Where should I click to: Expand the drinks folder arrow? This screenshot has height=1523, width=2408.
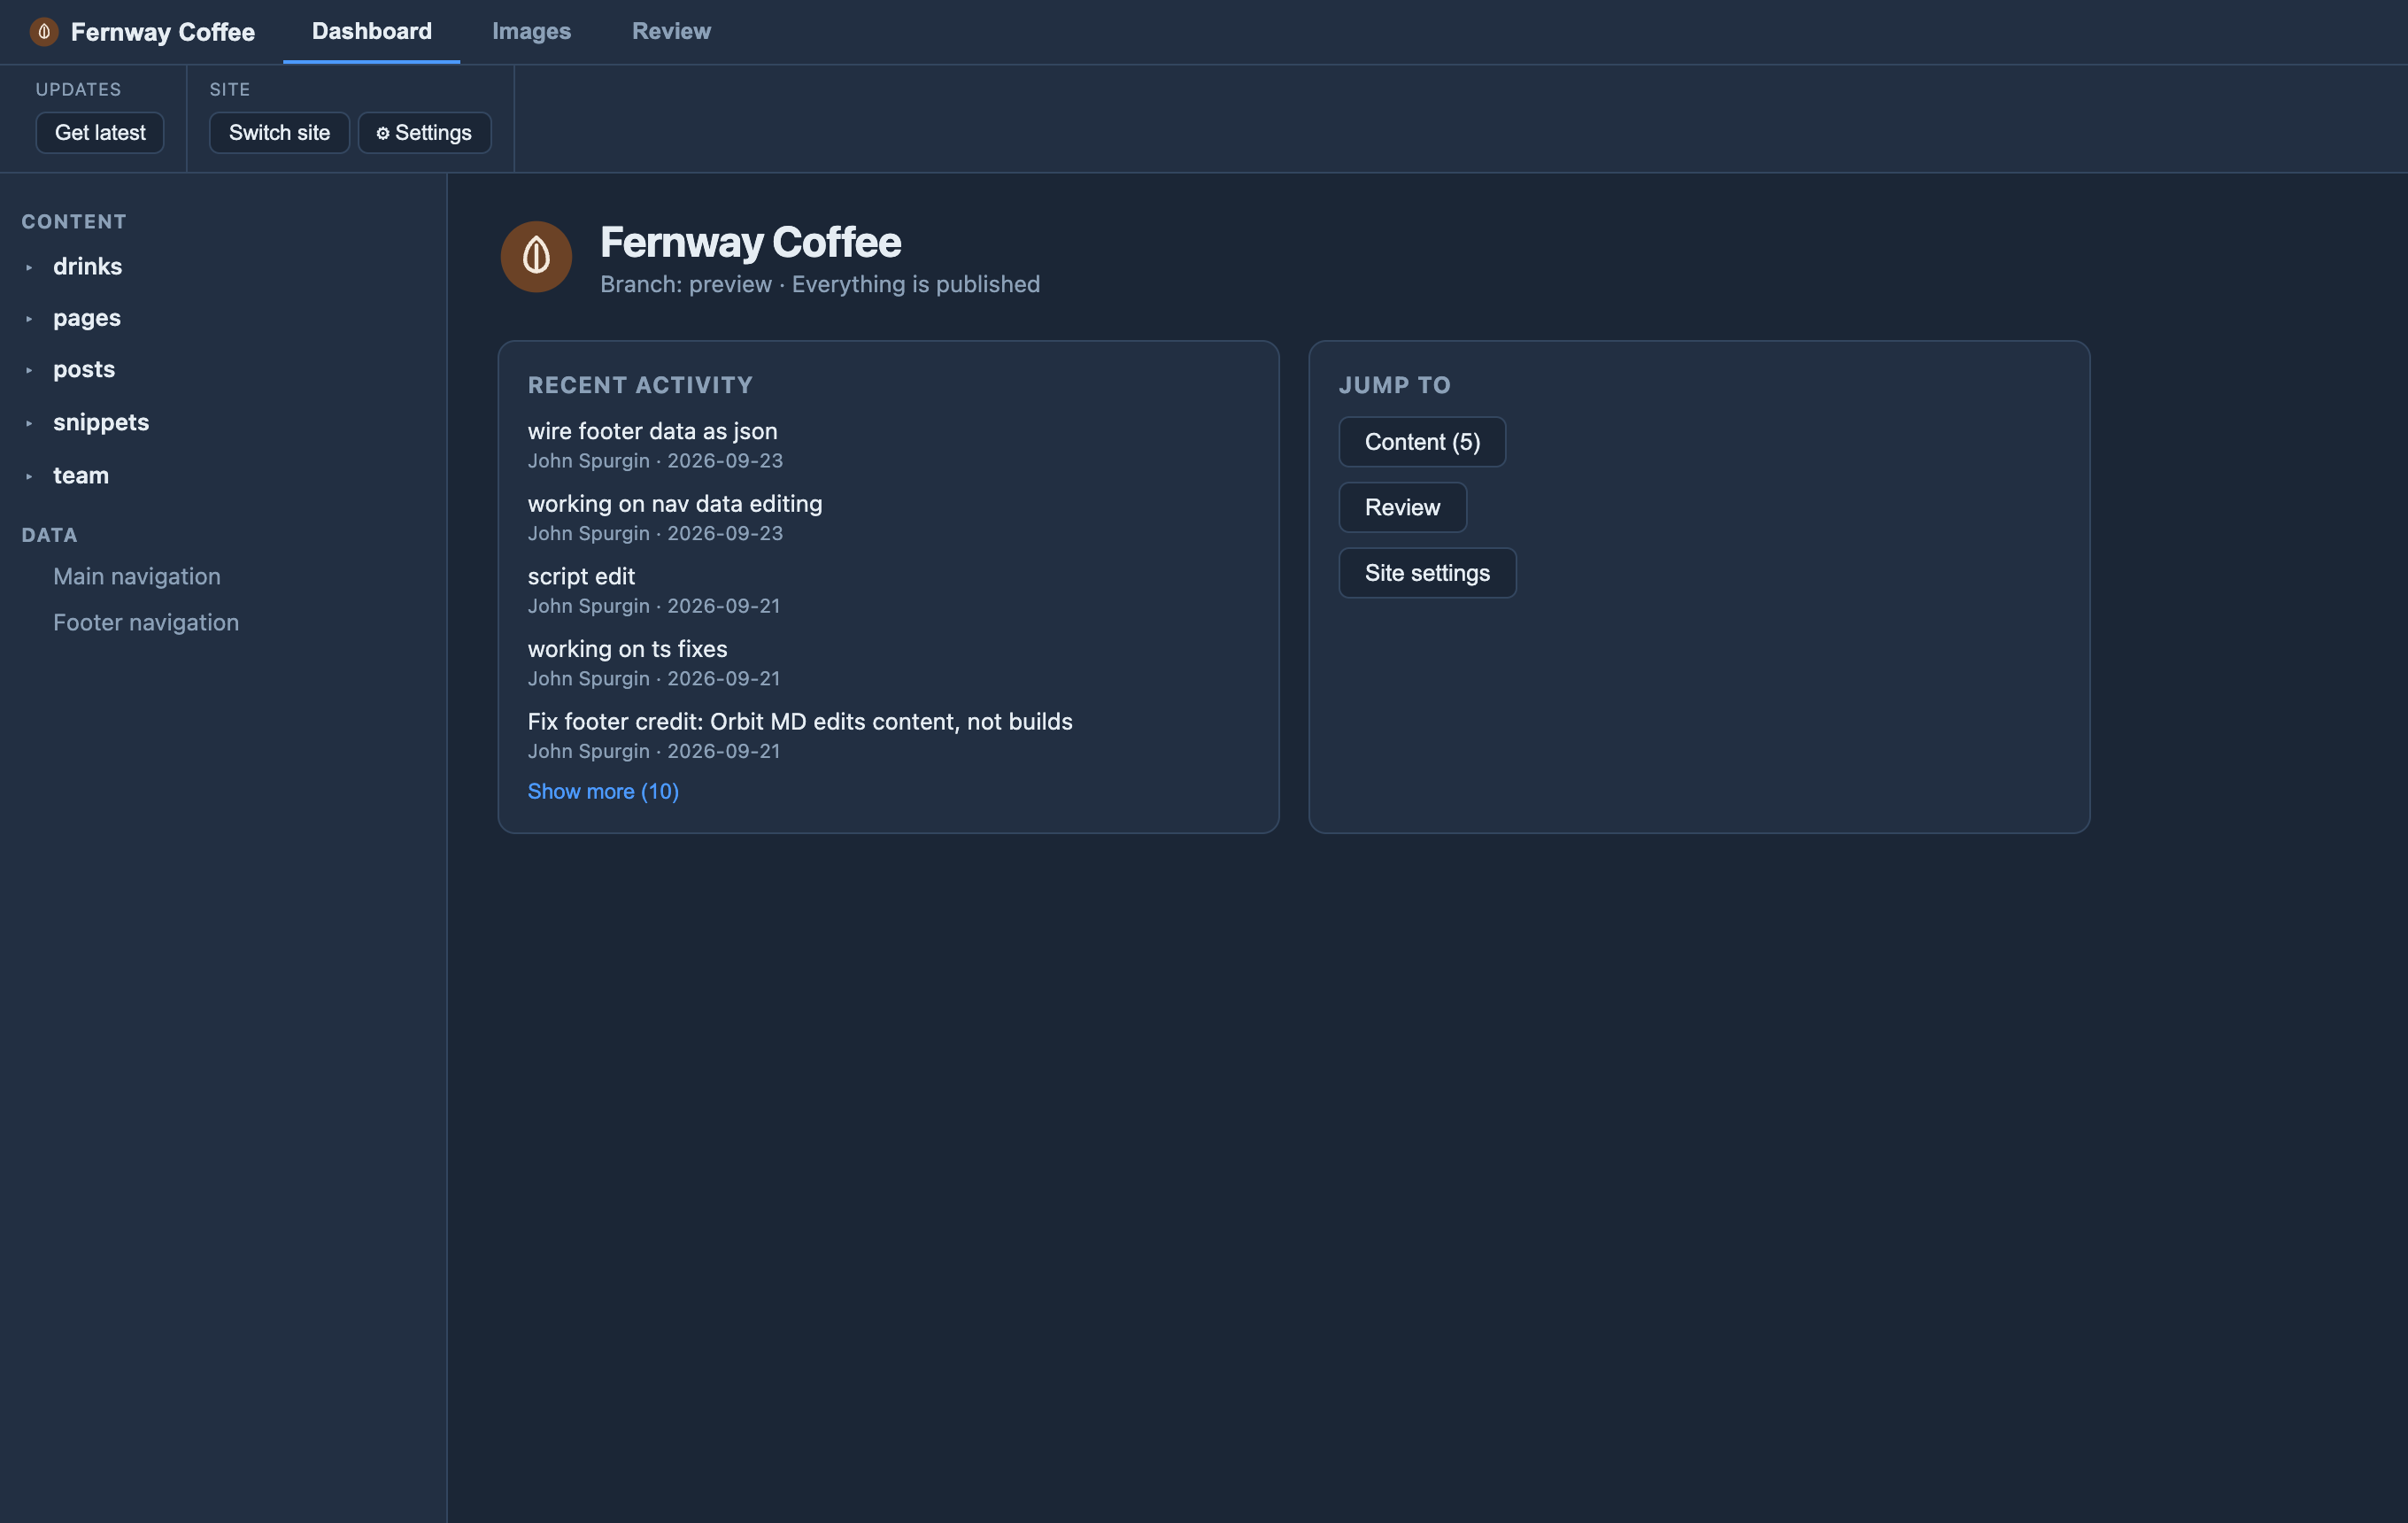point(29,267)
